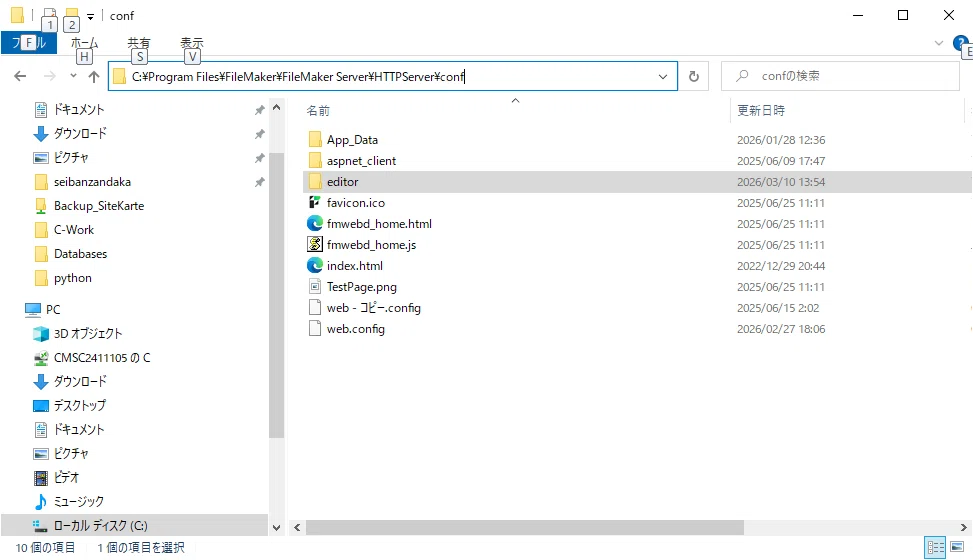This screenshot has width=973, height=560.
Task: Open pinned ピクチャ in quick access
Action: pyautogui.click(x=71, y=158)
